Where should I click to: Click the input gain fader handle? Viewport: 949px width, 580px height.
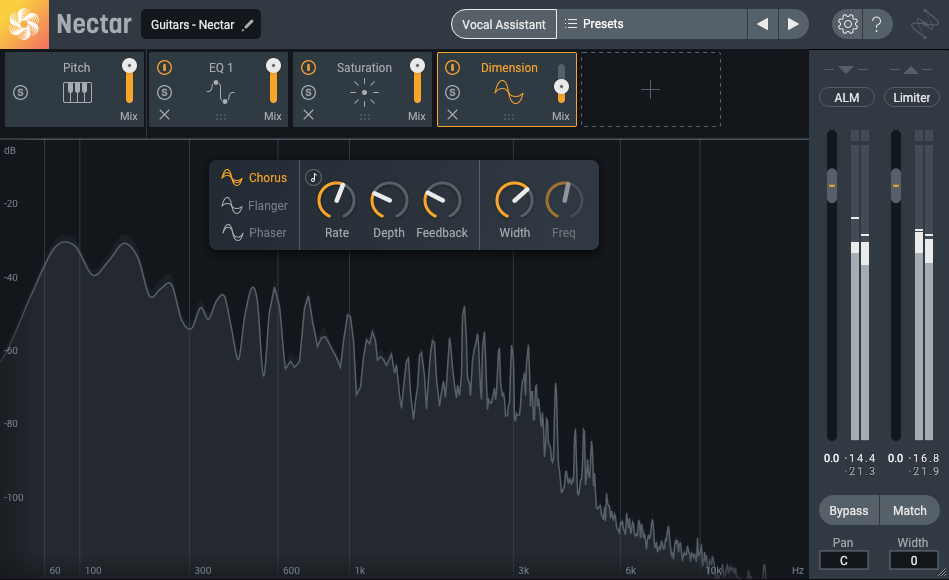point(832,185)
